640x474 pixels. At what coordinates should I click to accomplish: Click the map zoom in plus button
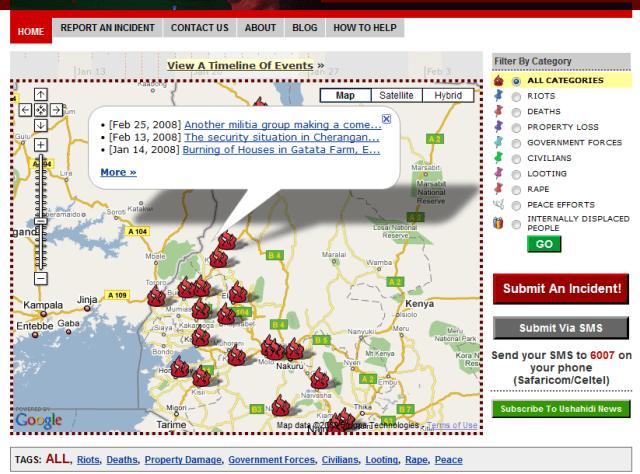(41, 146)
